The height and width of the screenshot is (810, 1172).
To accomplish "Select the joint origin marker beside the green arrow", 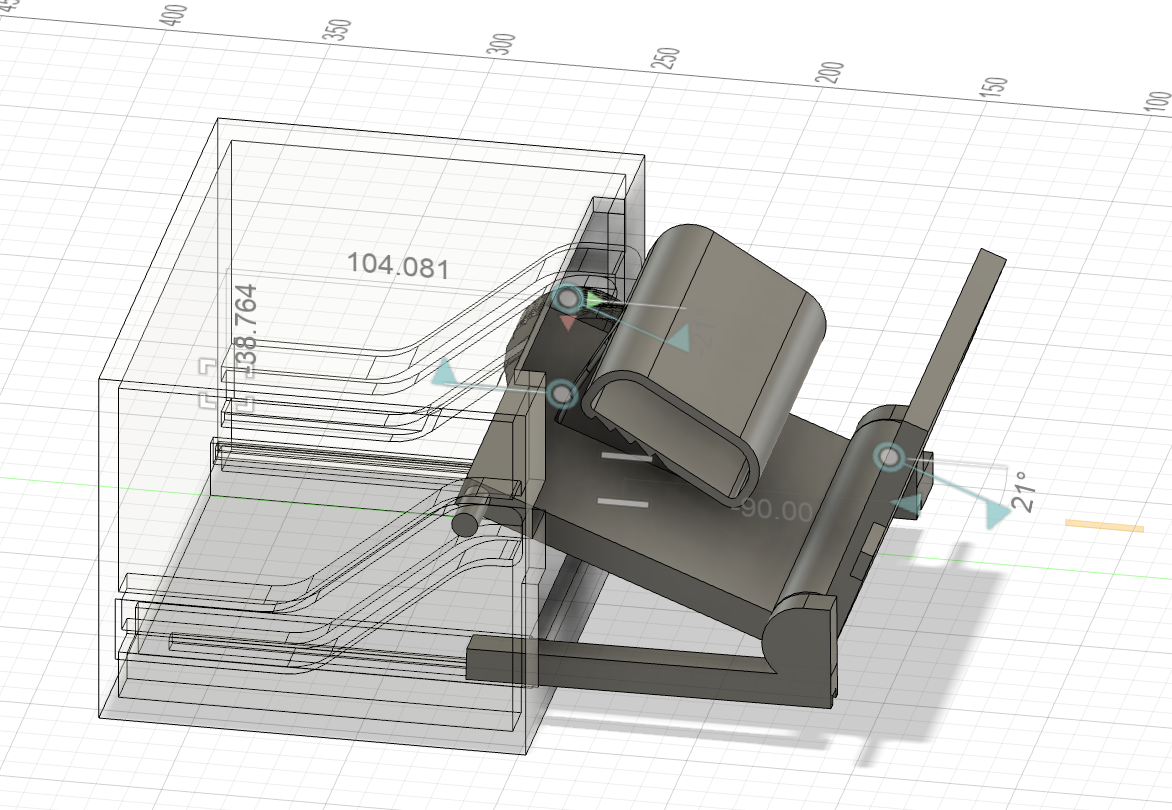I will (570, 299).
